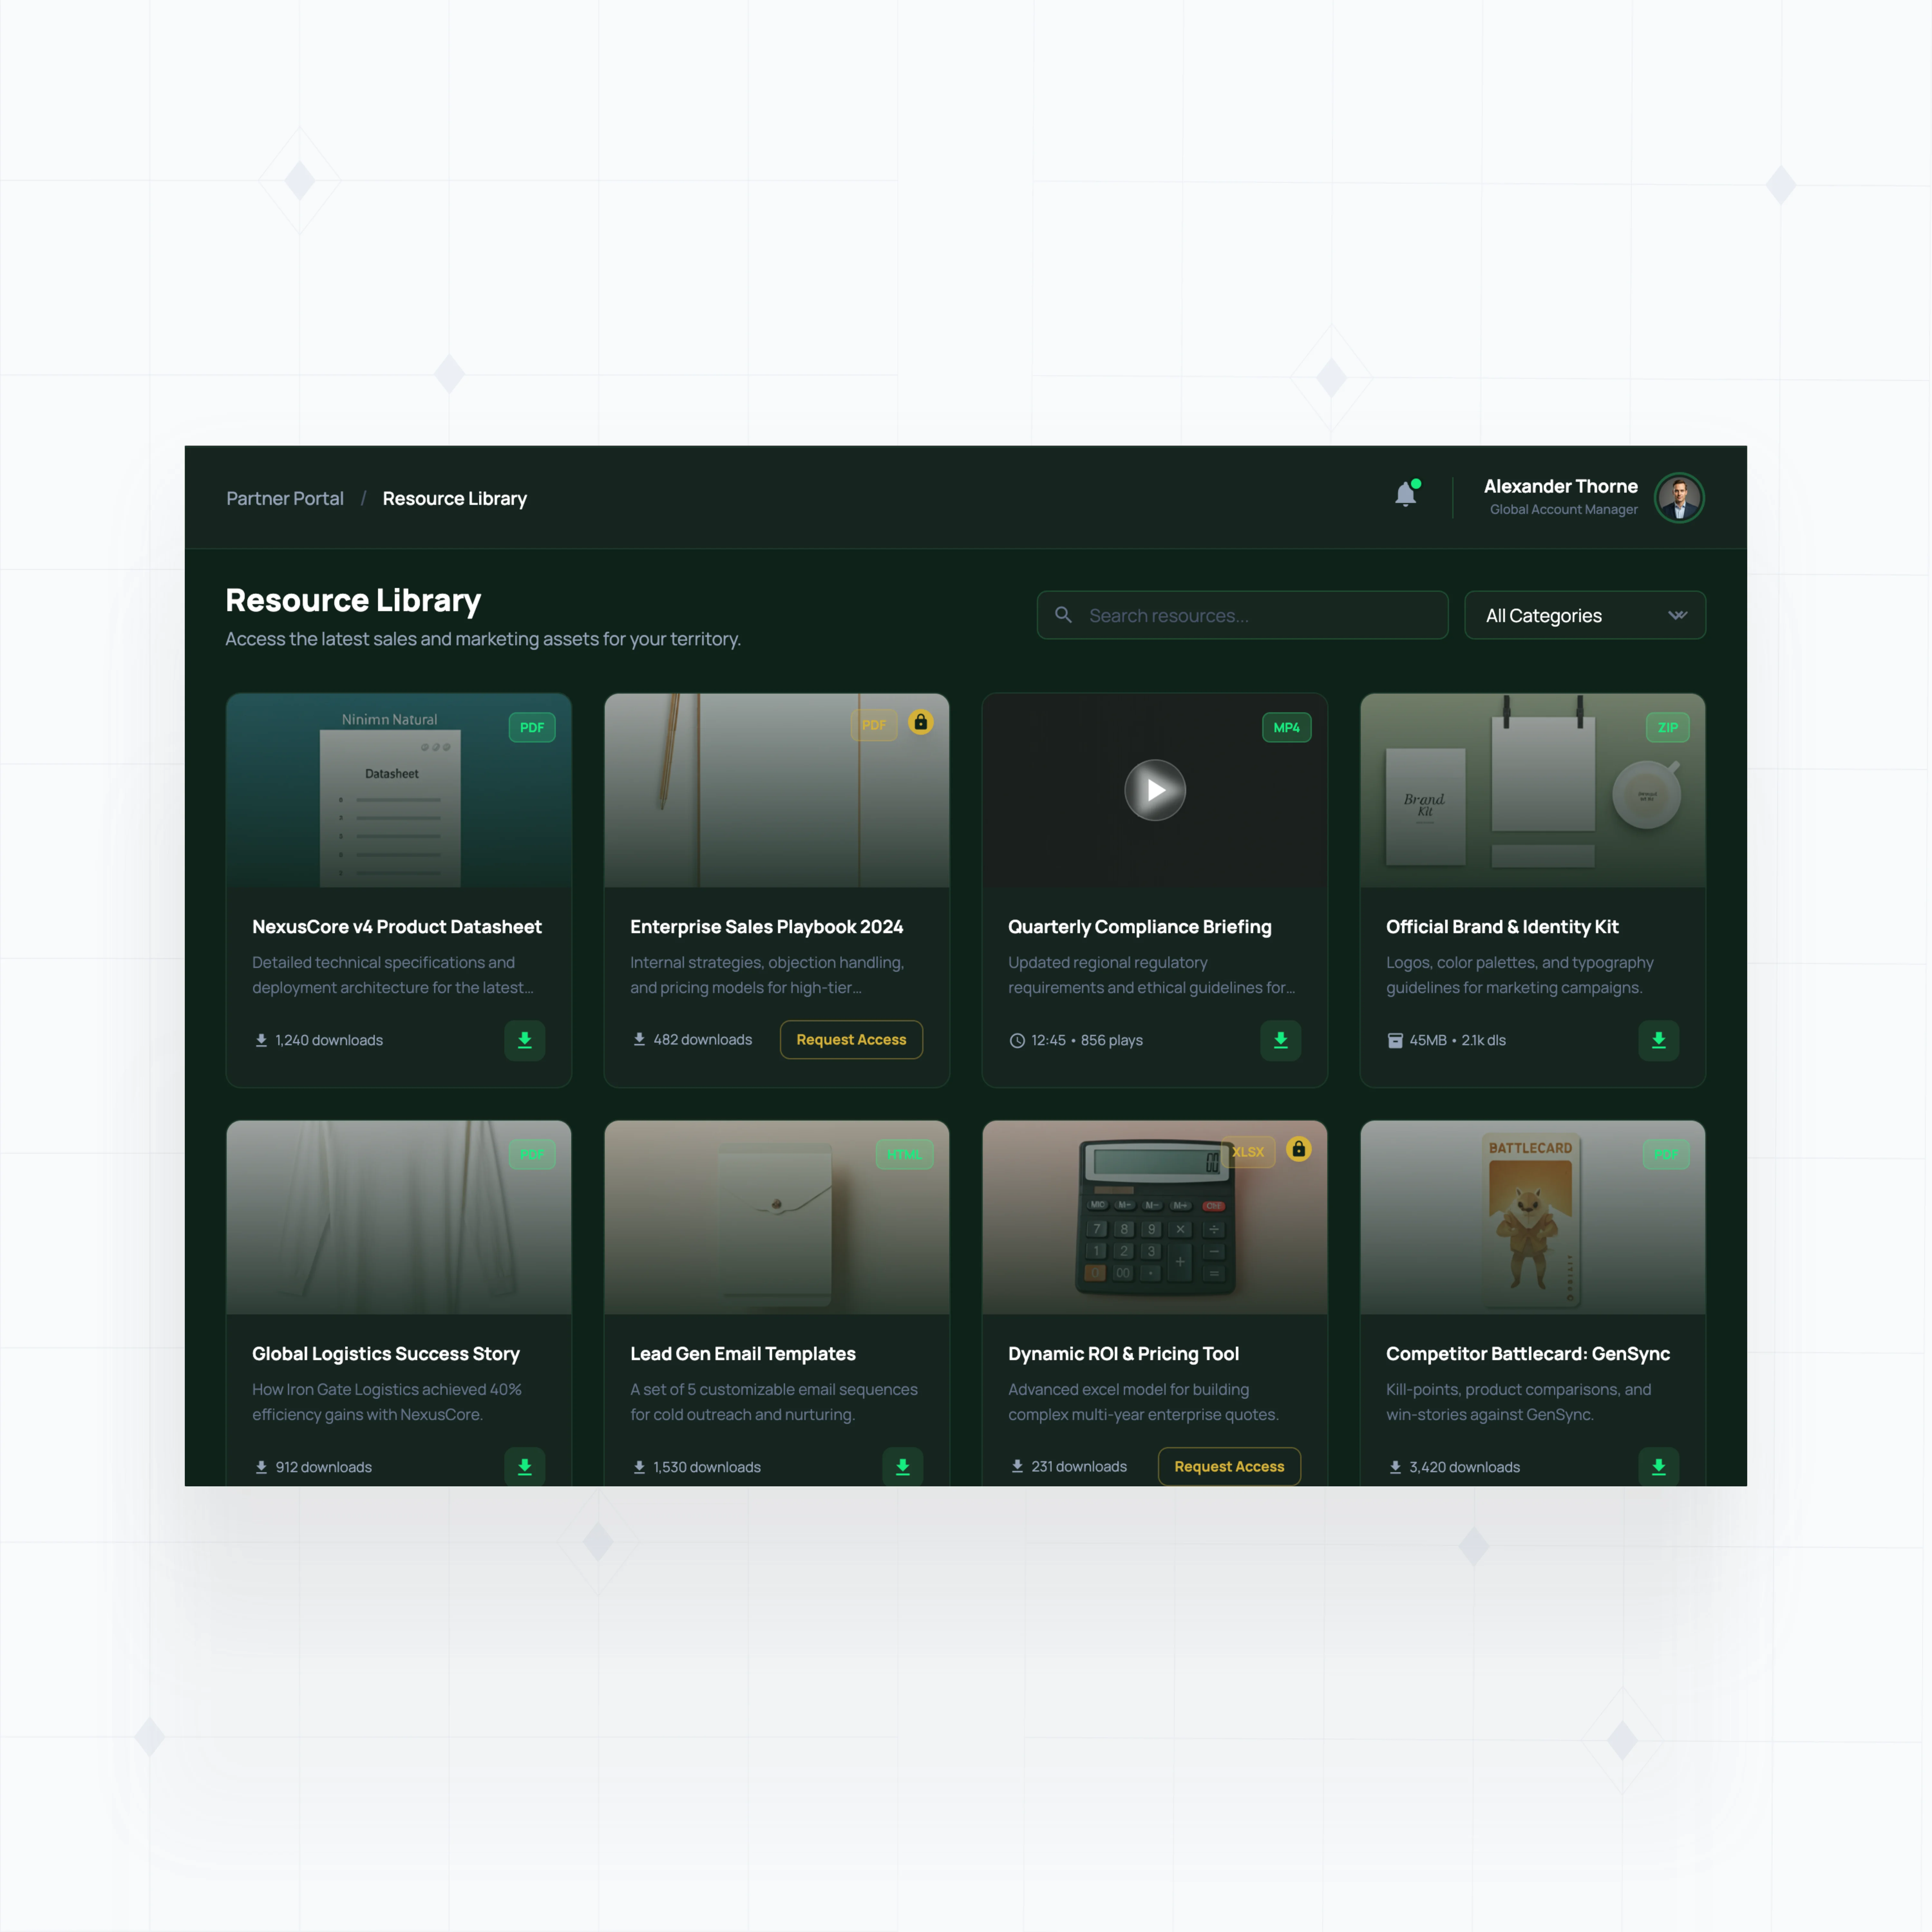Open profile menu via Alexander Thorne avatar
The image size is (1932, 1932).
(1679, 497)
